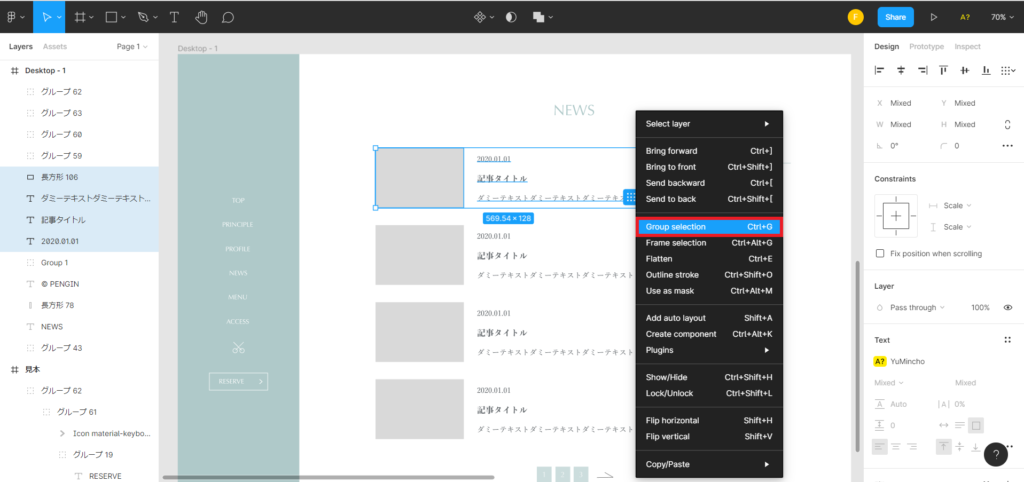Choose Add auto layout menu item
This screenshot has height=482, width=1024.
pyautogui.click(x=709, y=318)
